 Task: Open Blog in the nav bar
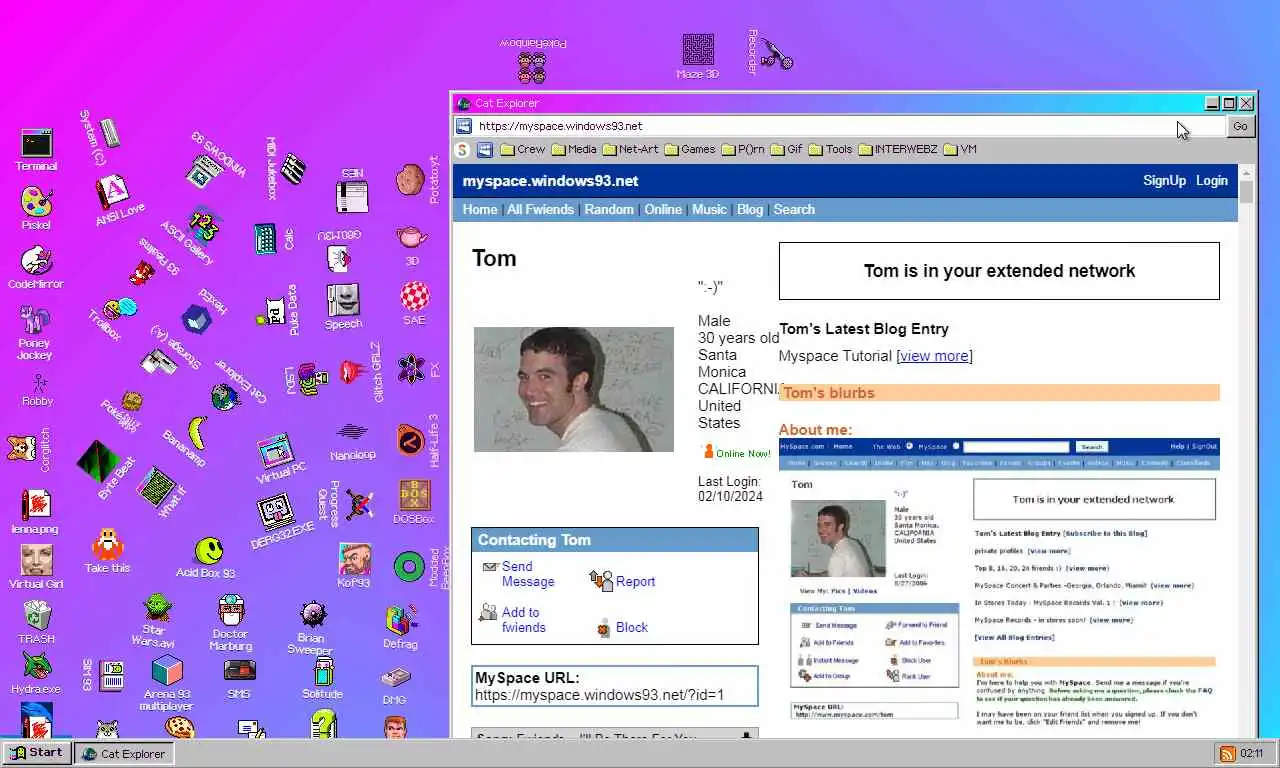[x=750, y=209]
